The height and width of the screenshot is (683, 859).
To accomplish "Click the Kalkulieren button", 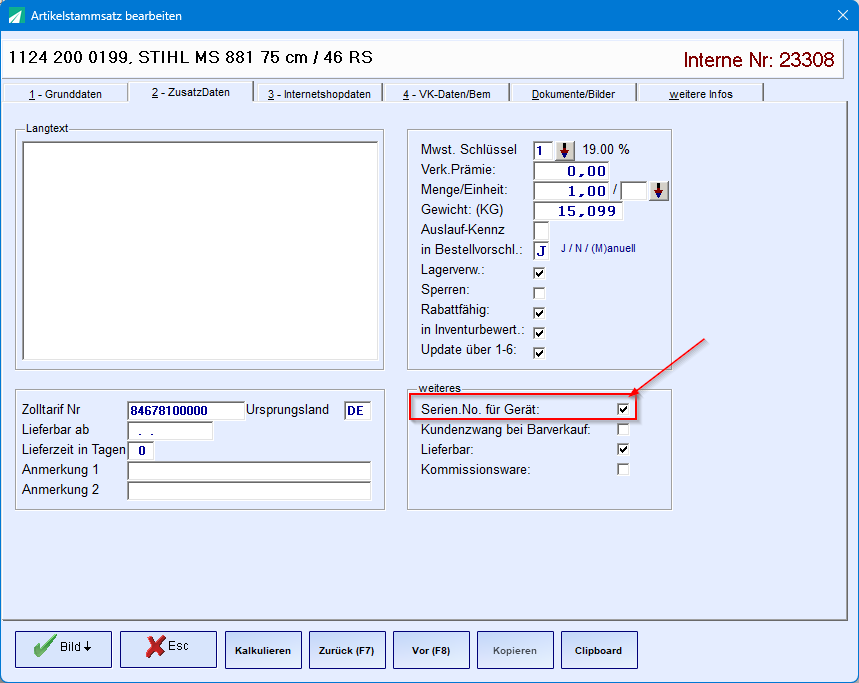I will 263,650.
